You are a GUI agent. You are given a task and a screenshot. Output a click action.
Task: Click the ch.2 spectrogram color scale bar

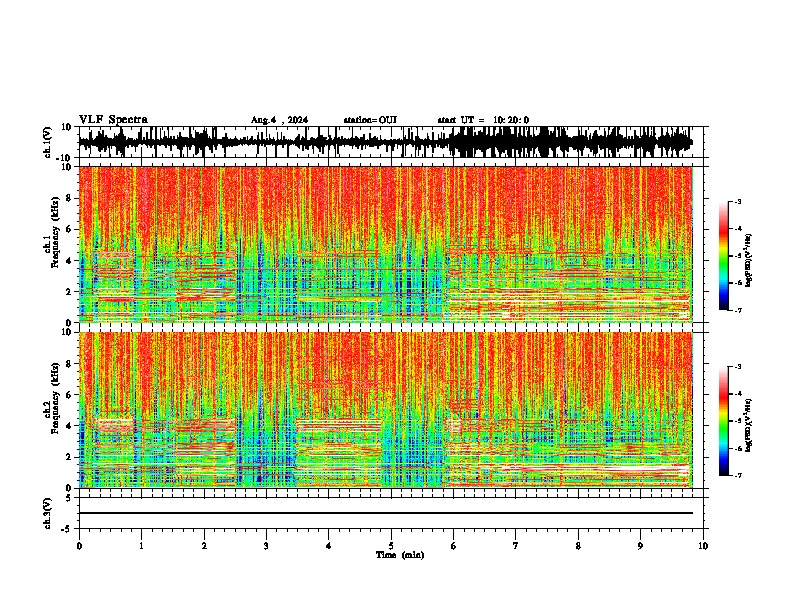pyautogui.click(x=724, y=421)
